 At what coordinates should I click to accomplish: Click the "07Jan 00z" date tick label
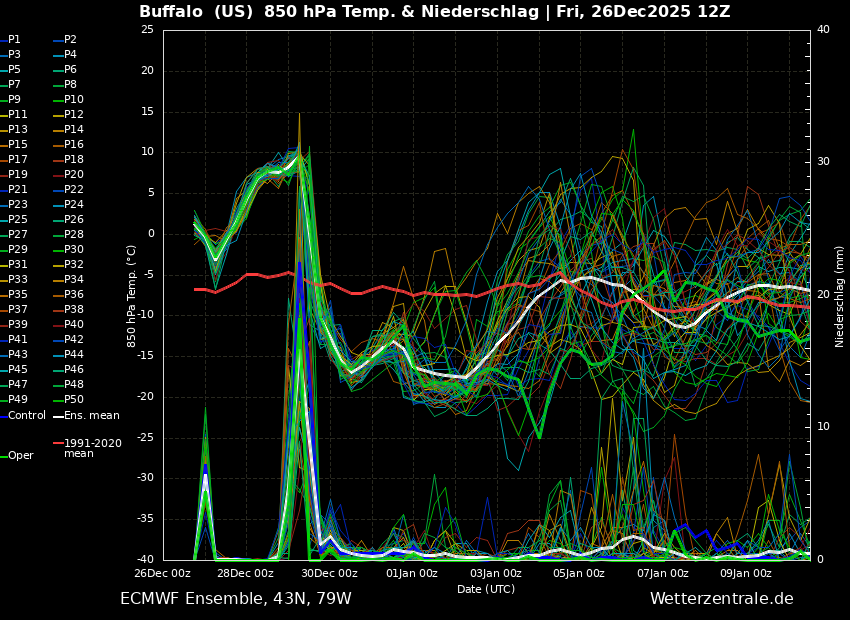(662, 573)
